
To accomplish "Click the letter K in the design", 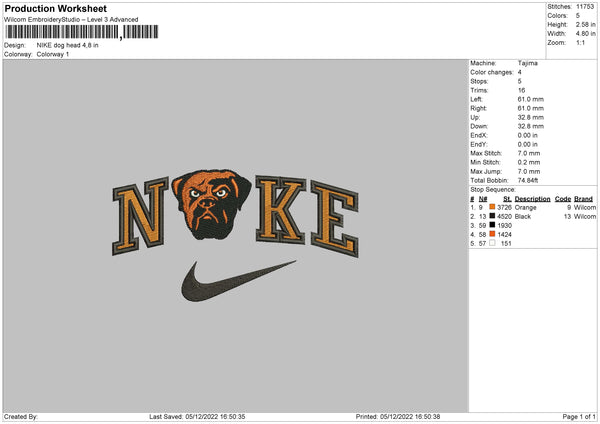I will pos(280,210).
